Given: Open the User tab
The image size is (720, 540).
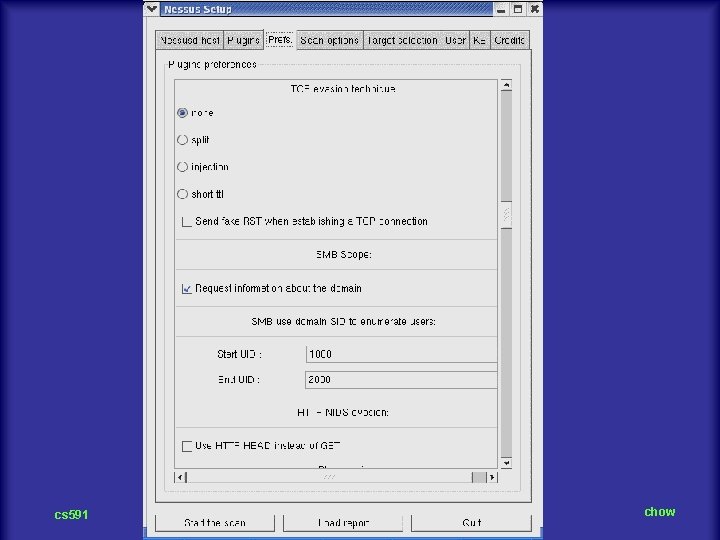Looking at the screenshot, I should point(456,40).
